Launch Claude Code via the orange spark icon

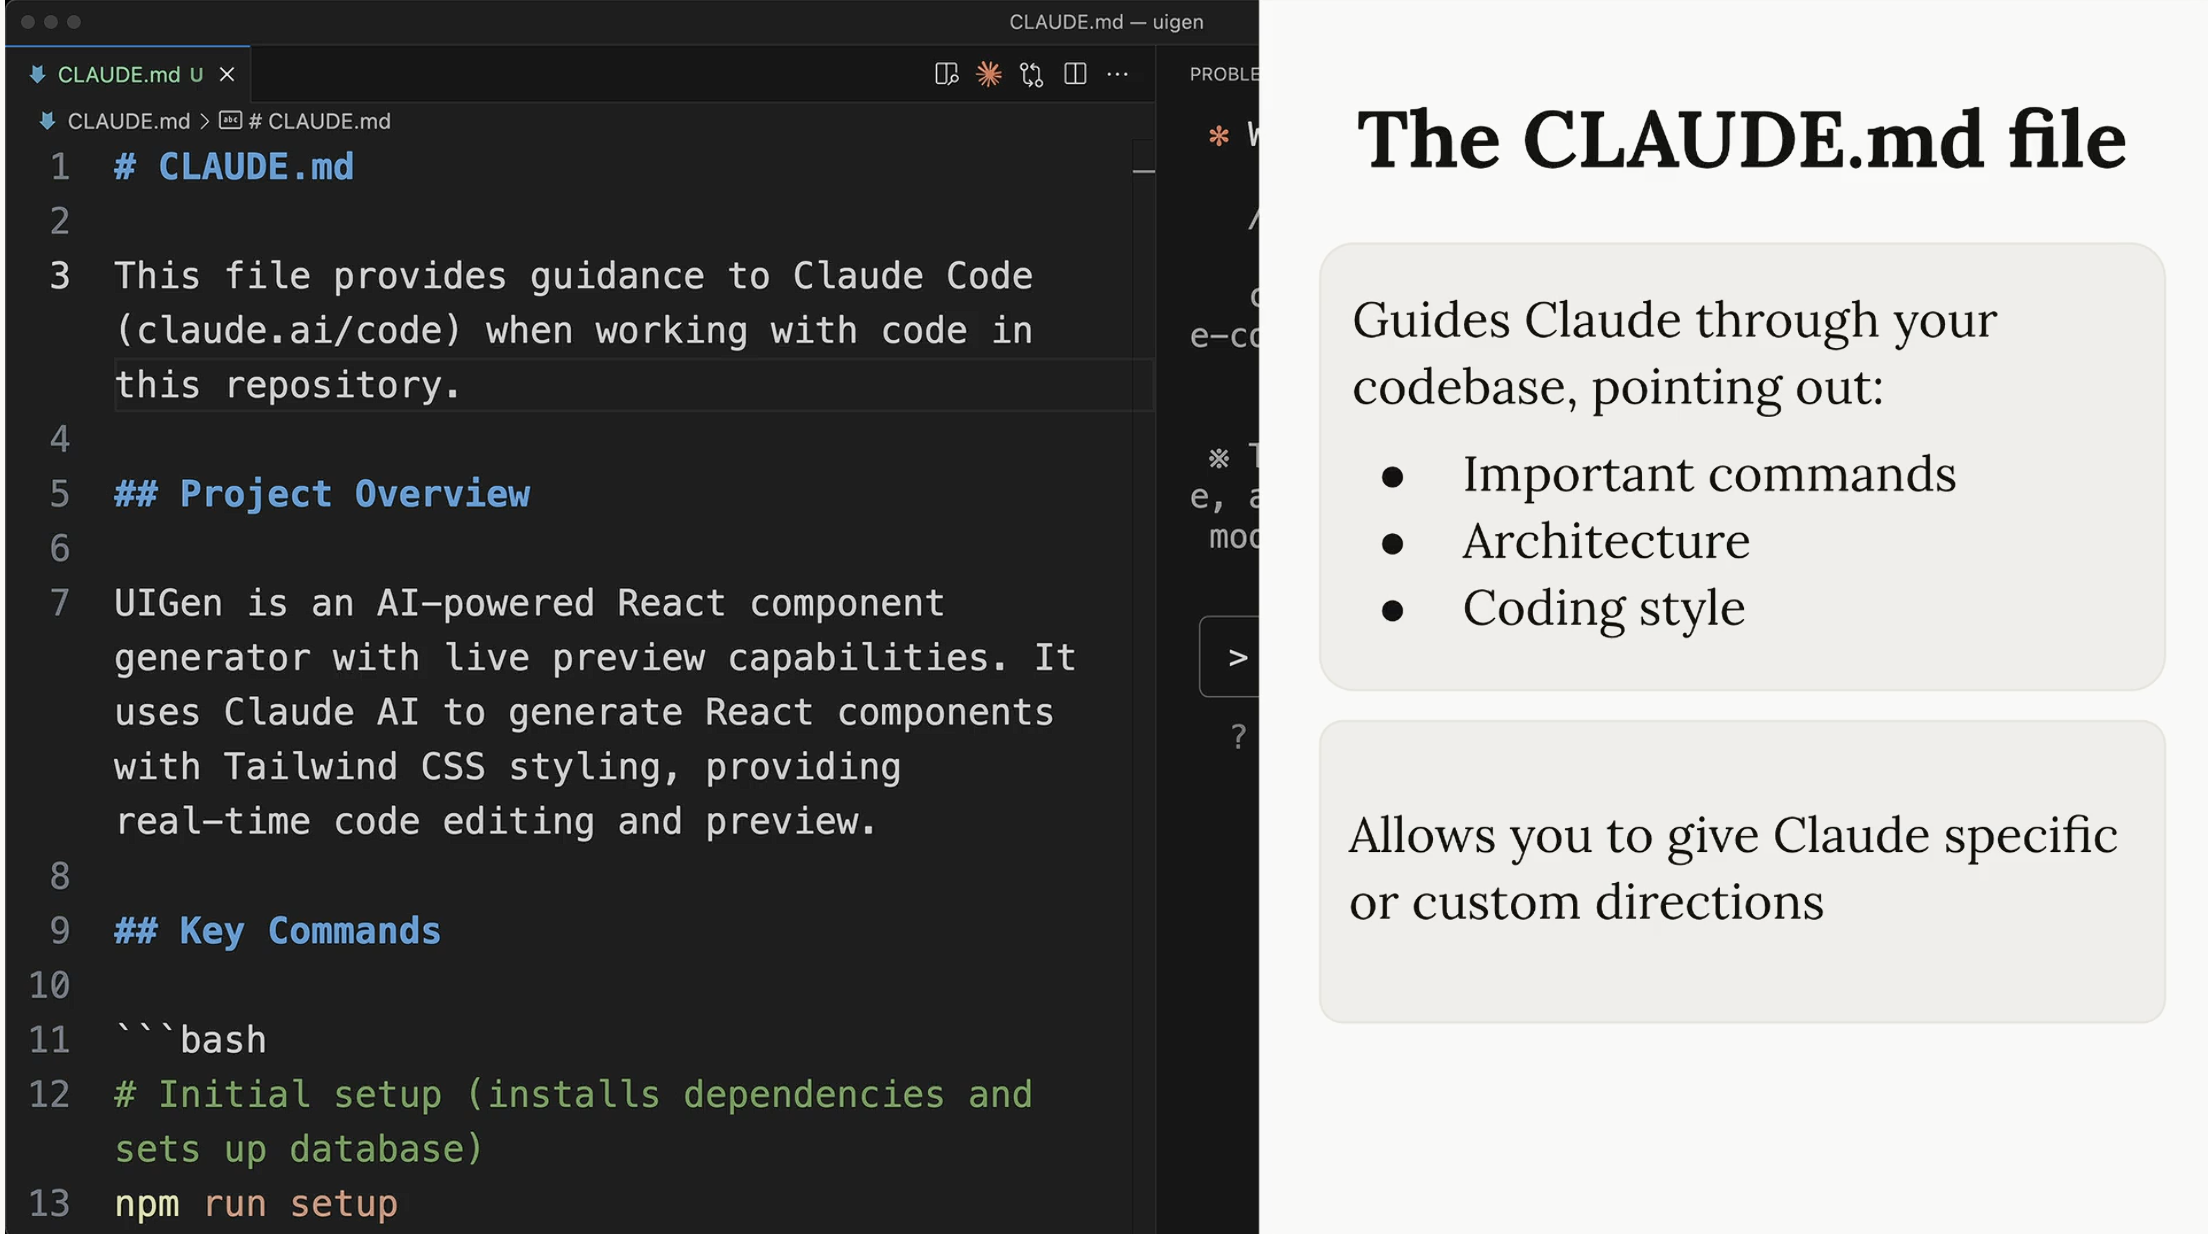[x=989, y=74]
